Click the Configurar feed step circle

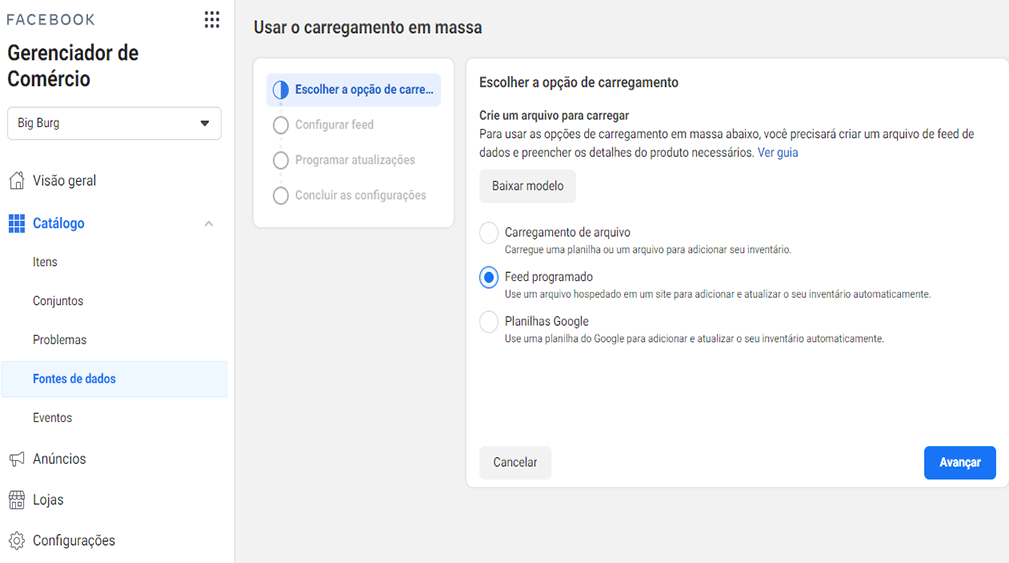[x=281, y=125]
